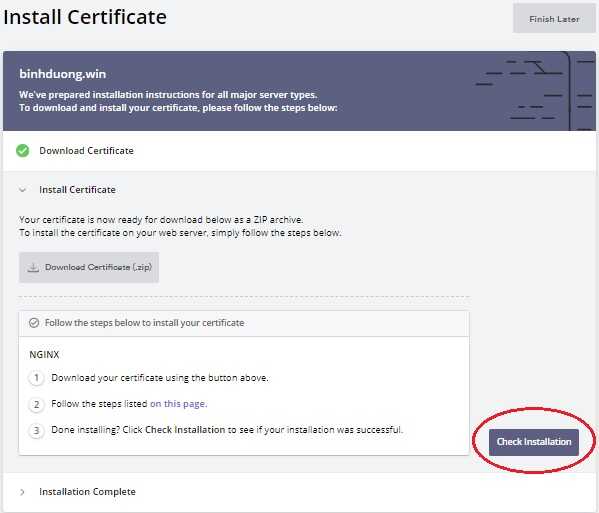The width and height of the screenshot is (599, 513).
Task: Click the Finish Later button
Action: [554, 19]
